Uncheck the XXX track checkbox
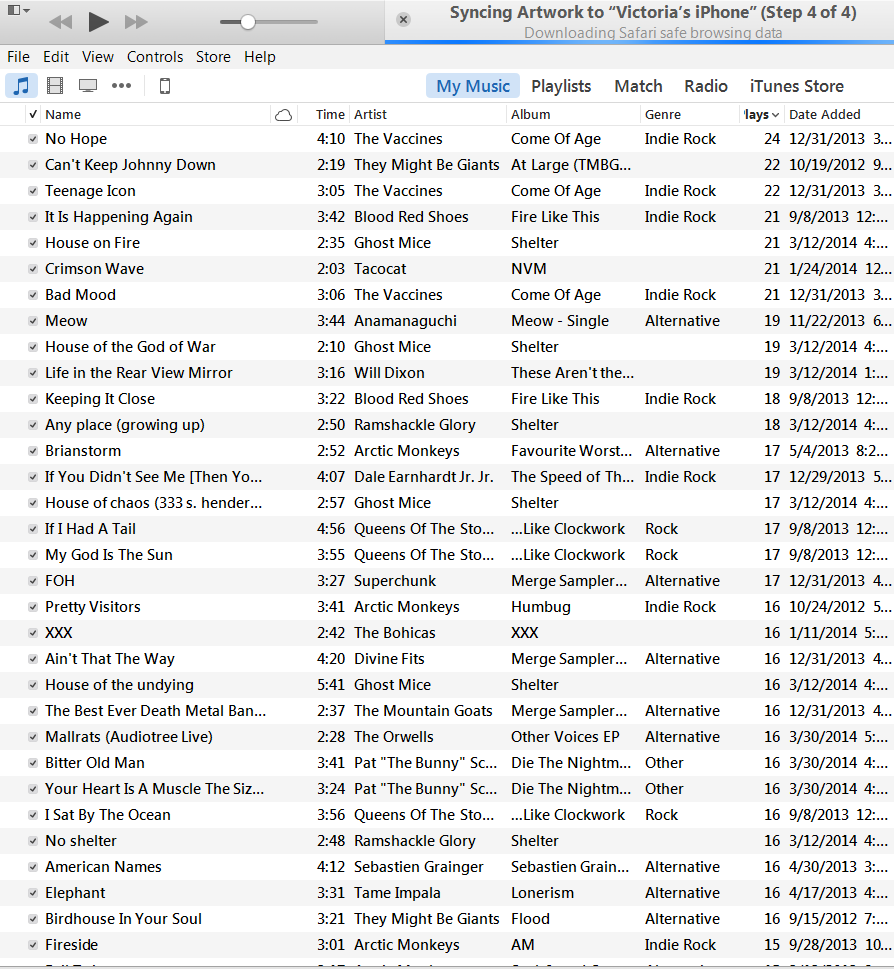The width and height of the screenshot is (894, 969). coord(33,633)
